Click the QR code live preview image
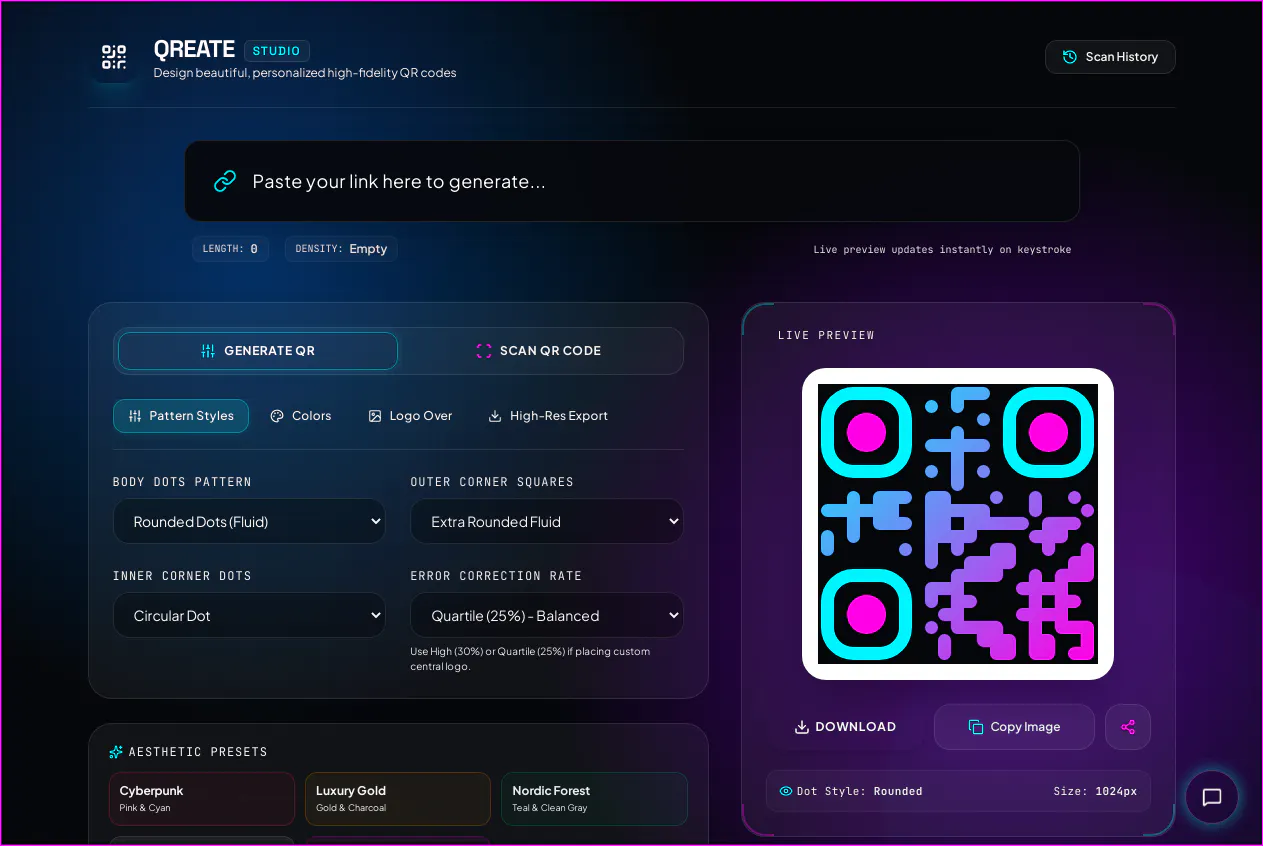 point(958,524)
